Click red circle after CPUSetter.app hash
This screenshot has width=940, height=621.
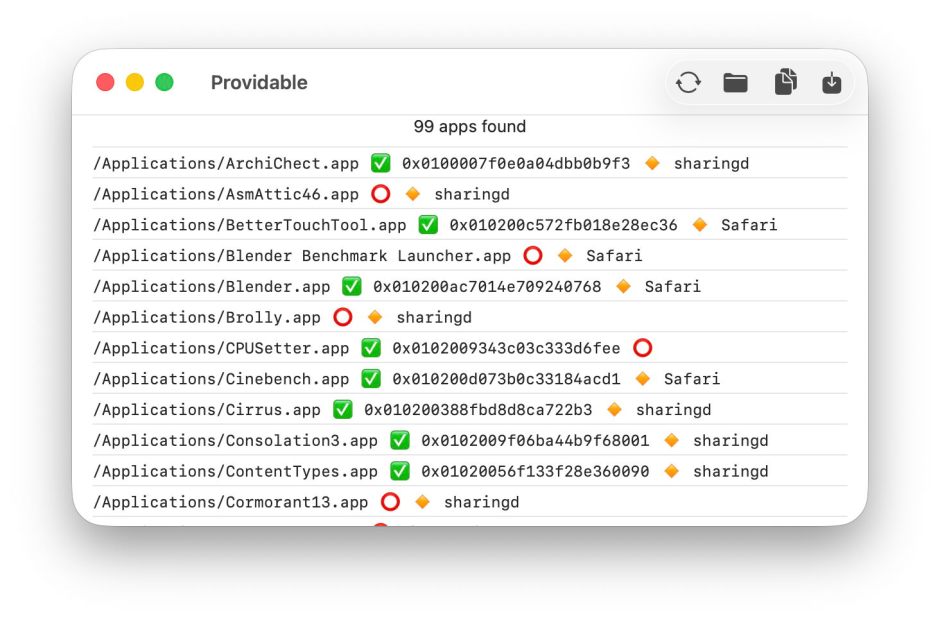[x=642, y=348]
